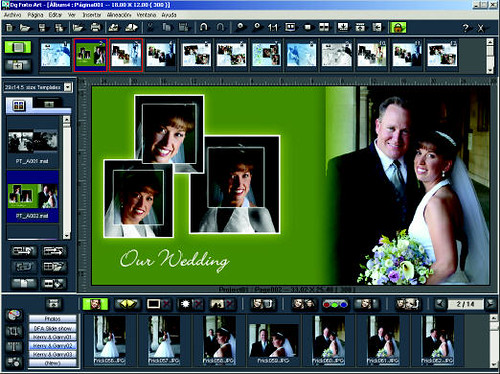This screenshot has height=374, width=500.
Task: Select the DFA Slide show folder button
Action: (x=53, y=328)
